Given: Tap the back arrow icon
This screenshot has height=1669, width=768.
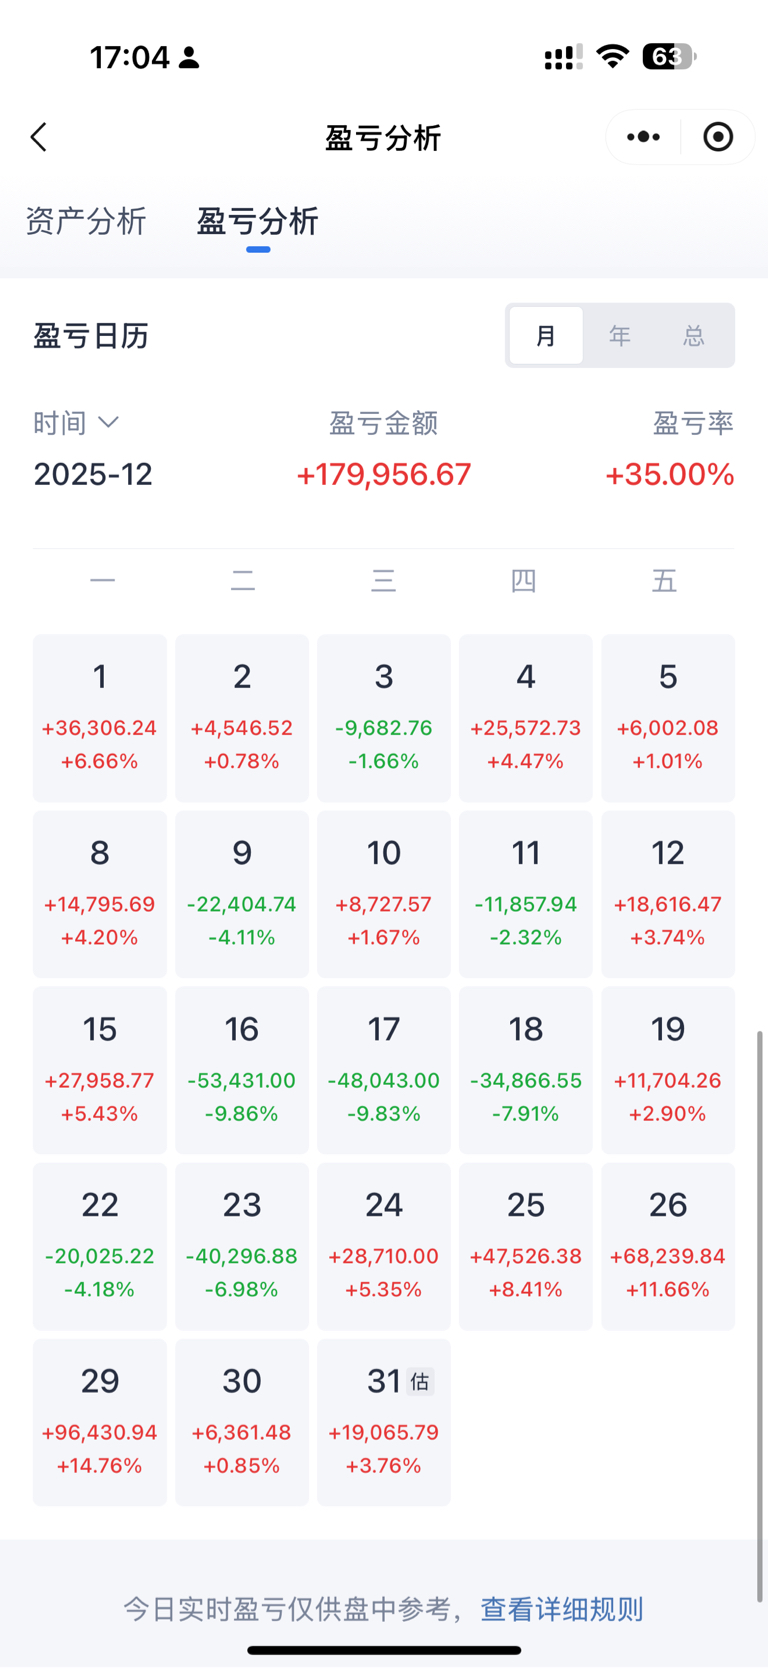Looking at the screenshot, I should coord(39,137).
